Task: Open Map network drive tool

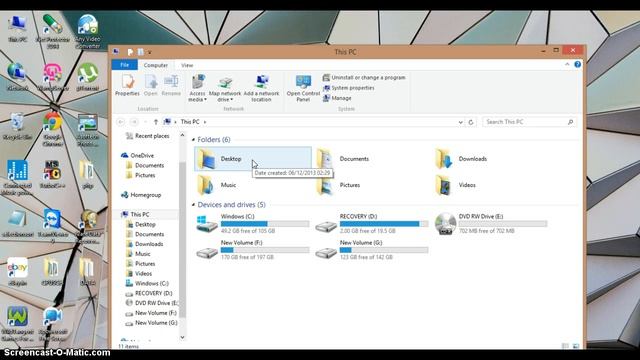Action: coord(225,88)
